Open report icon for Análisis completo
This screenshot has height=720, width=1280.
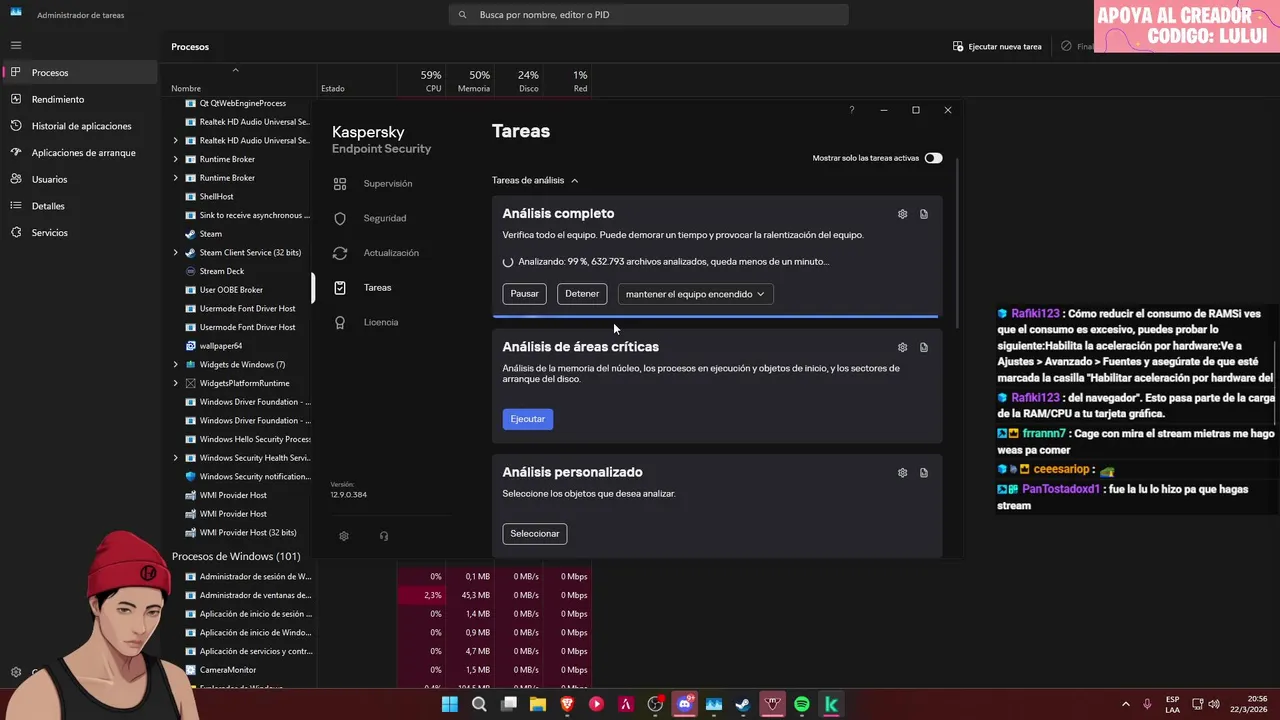924,214
